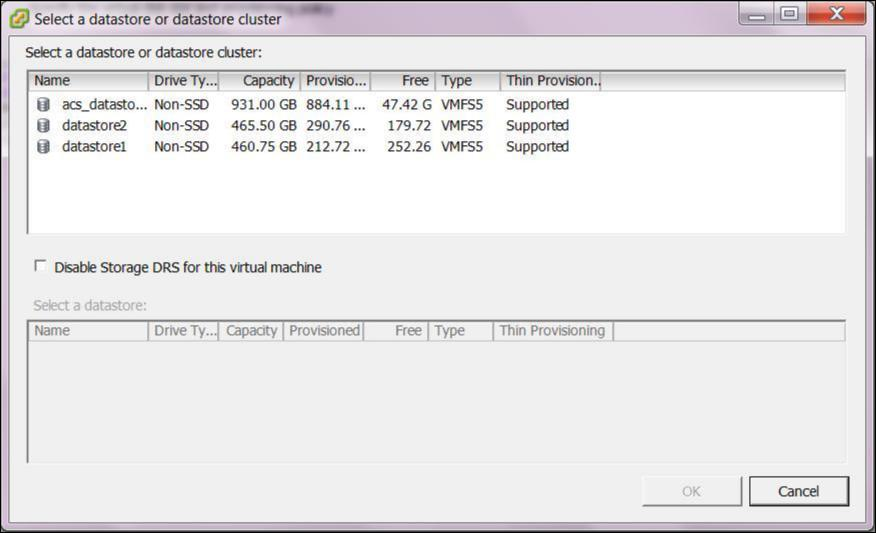Click lower table Capacity column header
This screenshot has height=533, width=876.
pyautogui.click(x=251, y=331)
